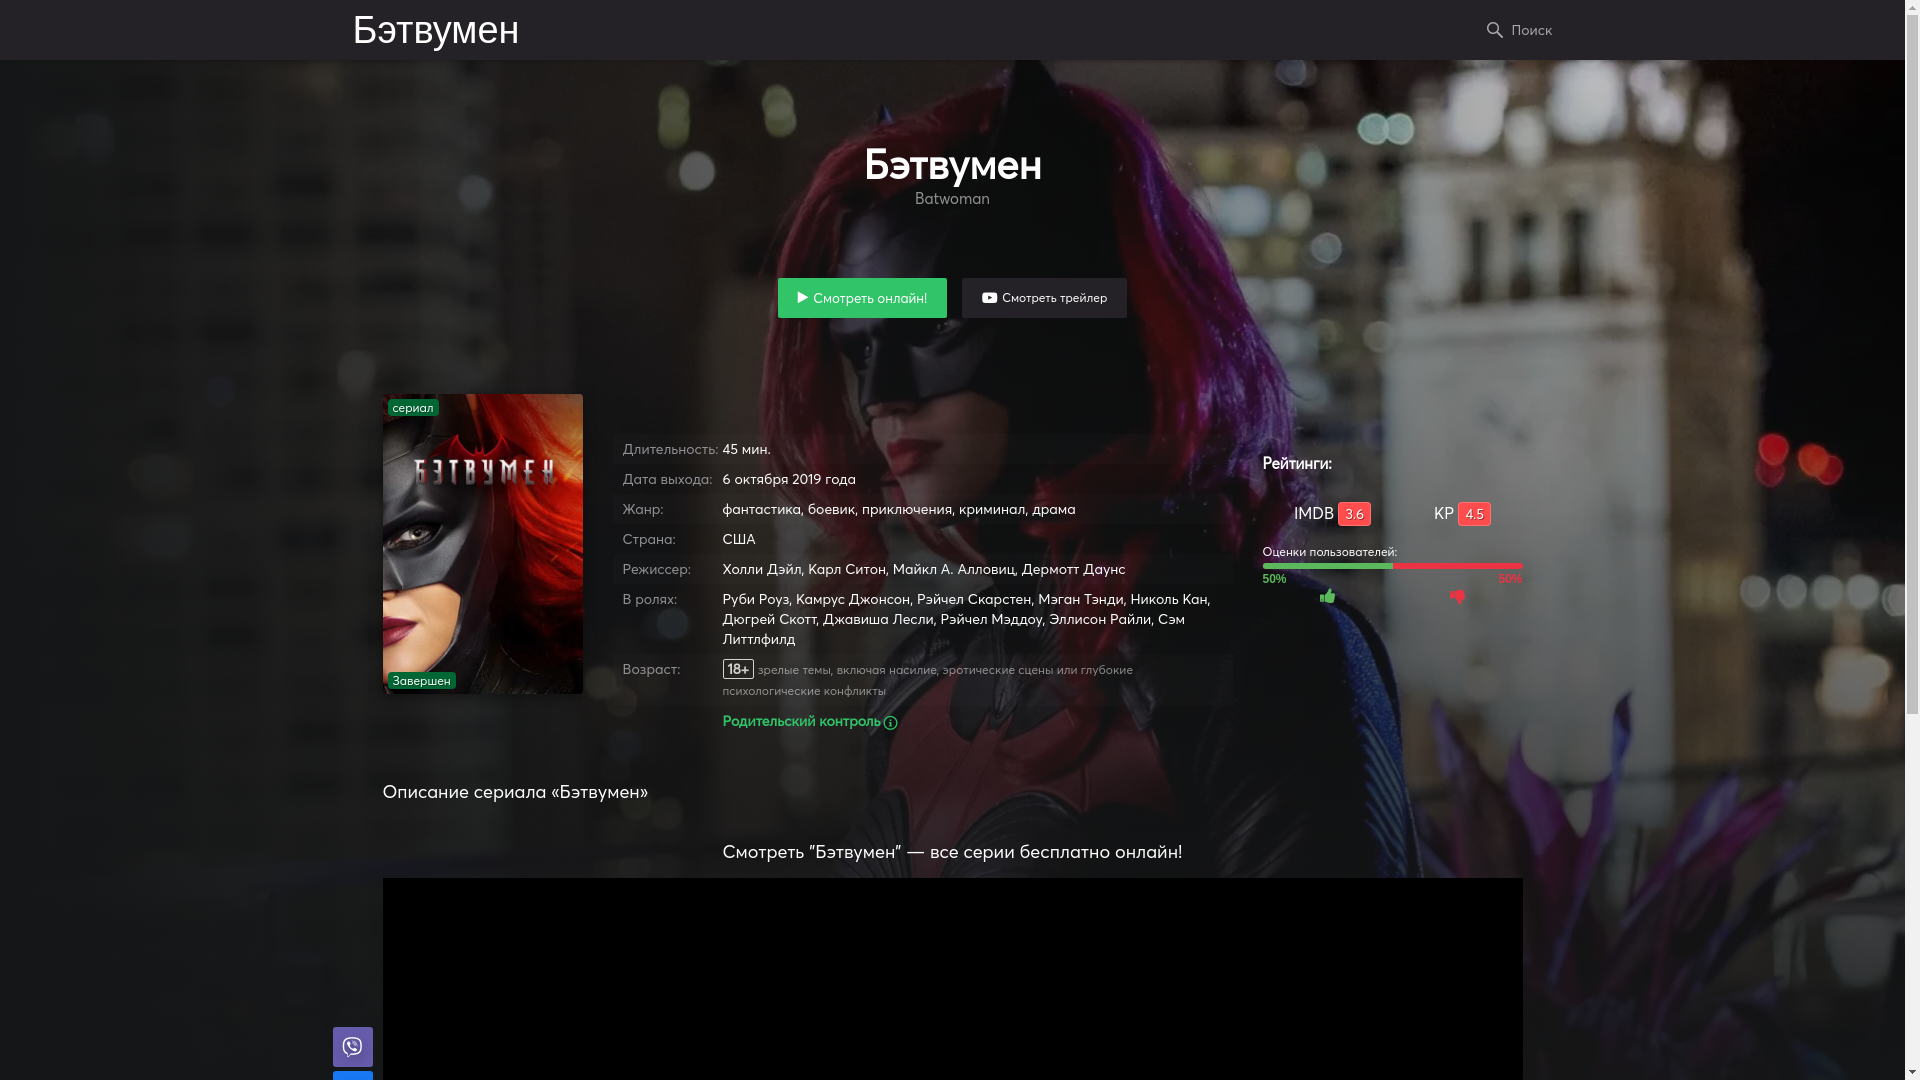
Task: Open the приключения genre link
Action: pos(906,509)
